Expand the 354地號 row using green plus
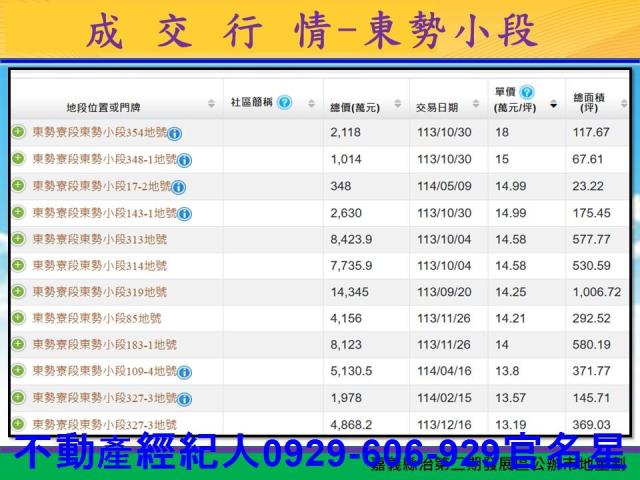Screen dimensions: 640x480 click(18, 132)
